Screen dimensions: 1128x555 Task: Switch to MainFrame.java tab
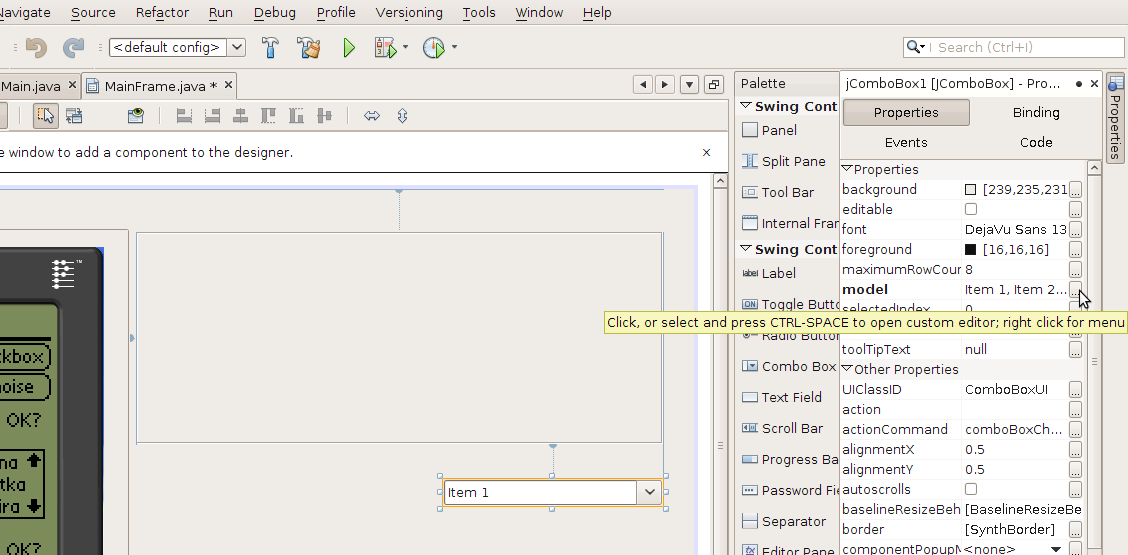160,86
